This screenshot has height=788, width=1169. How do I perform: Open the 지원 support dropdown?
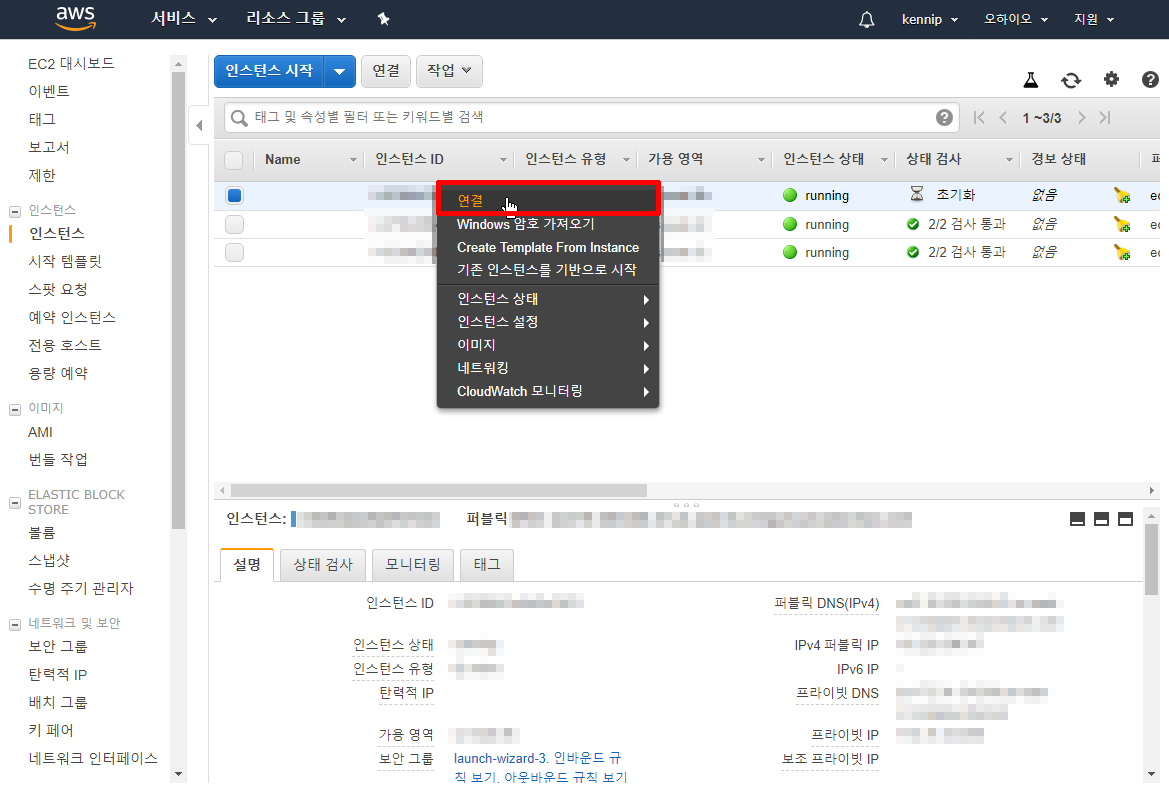[1094, 19]
